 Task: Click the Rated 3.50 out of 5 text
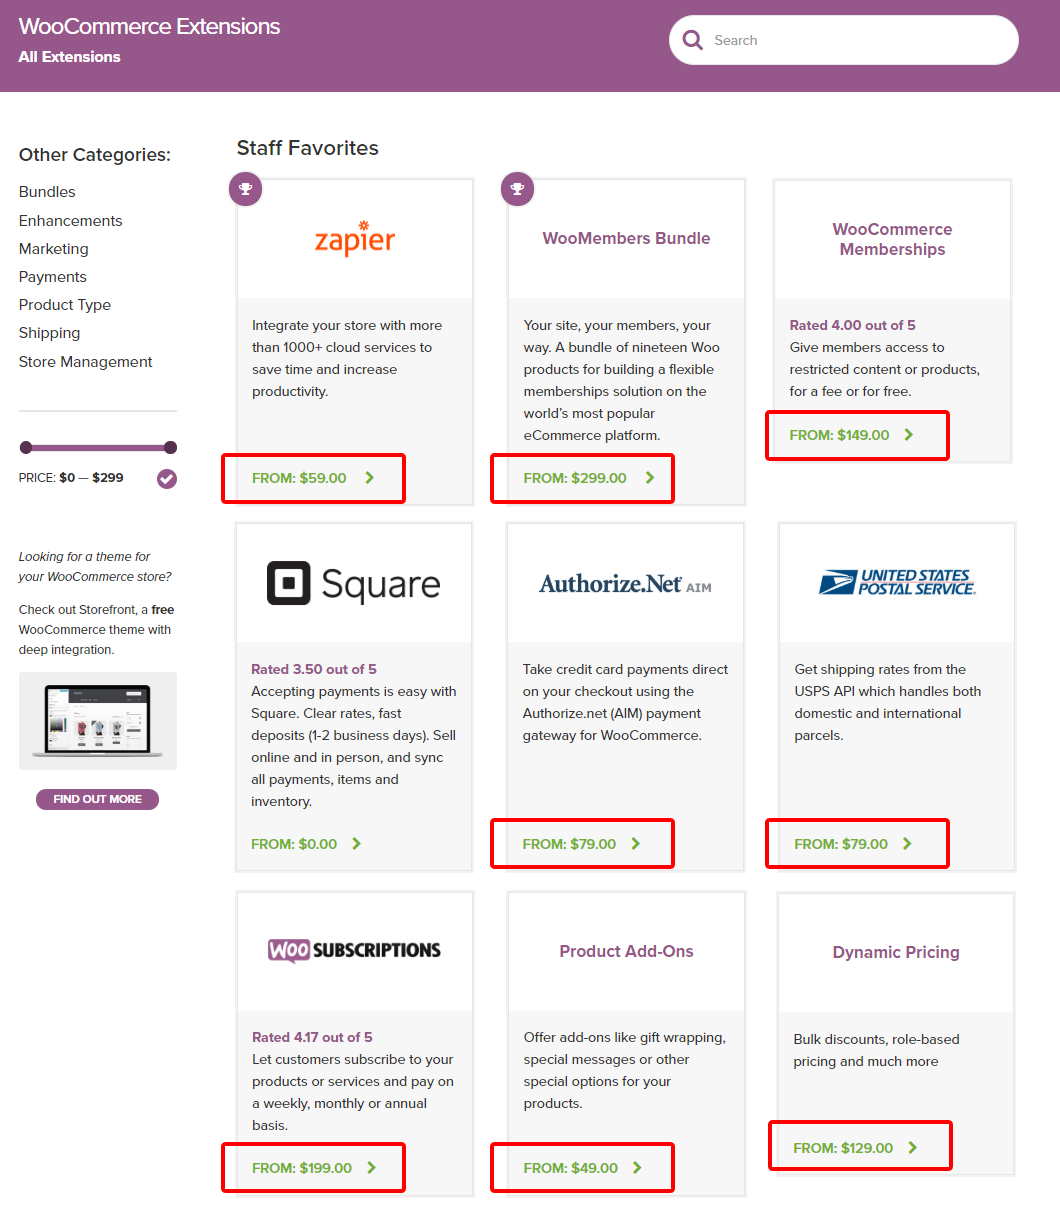[x=314, y=669]
